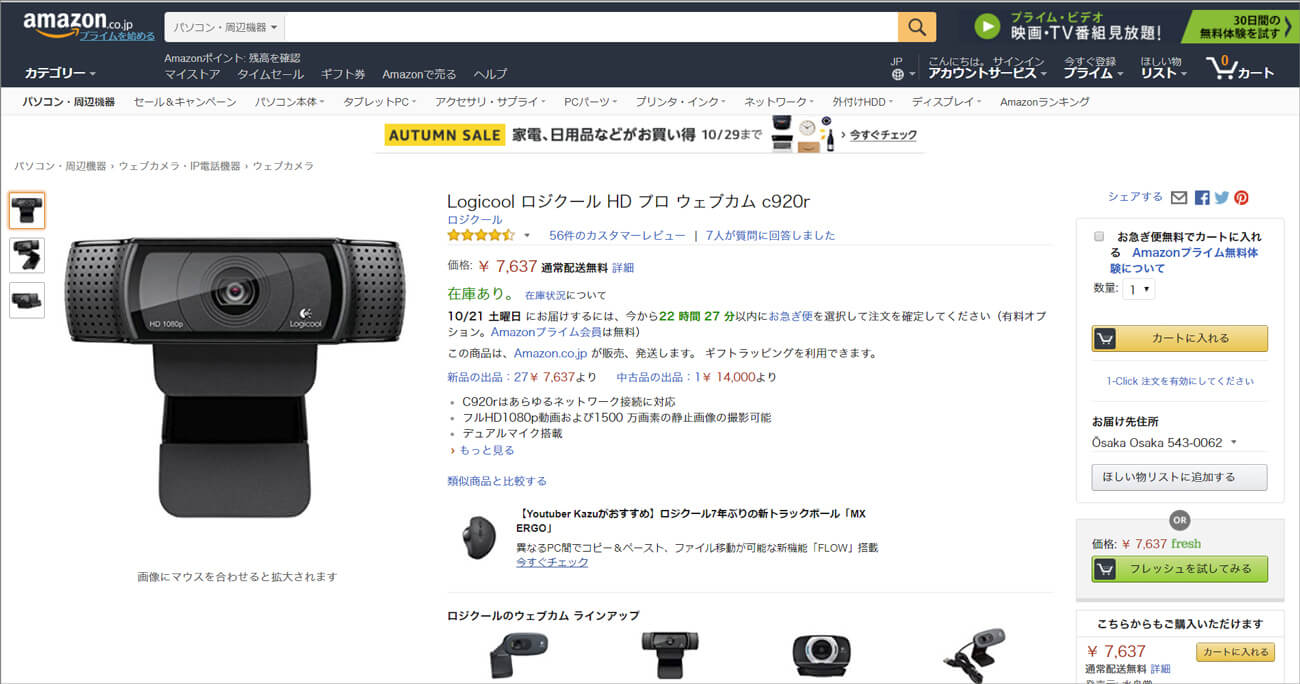
Task: Click the ロジクール brand link
Action: point(474,220)
